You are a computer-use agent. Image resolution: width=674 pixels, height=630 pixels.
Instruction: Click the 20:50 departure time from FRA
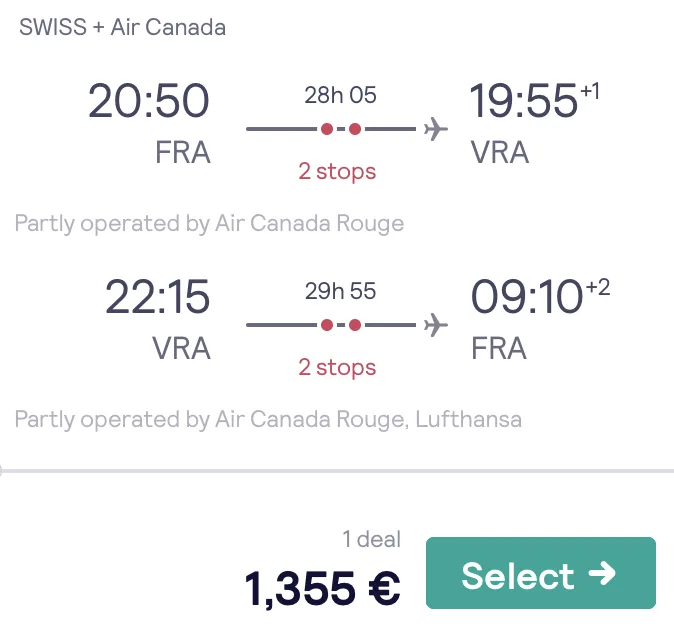[149, 101]
